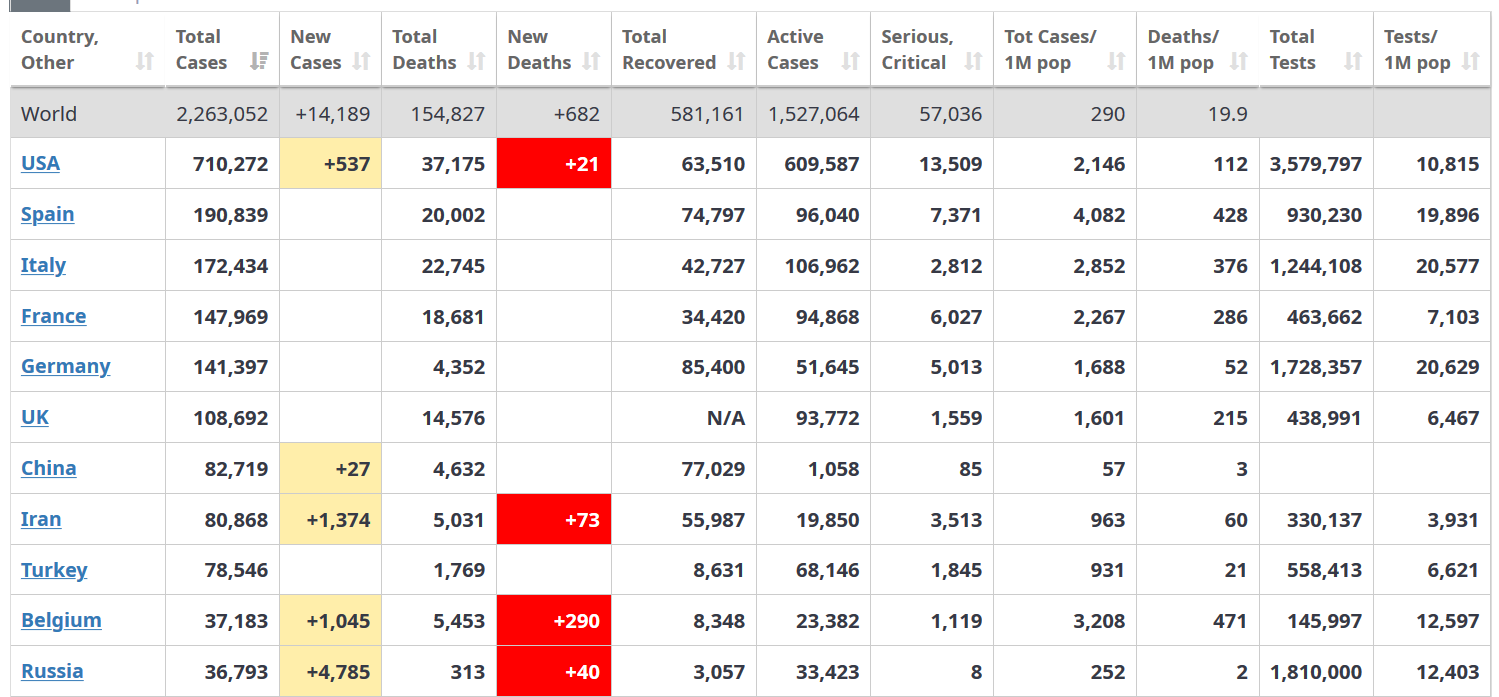Viewport: 1499px width, 697px height.
Task: Click the N/A recovered cell for UK
Action: 726,418
